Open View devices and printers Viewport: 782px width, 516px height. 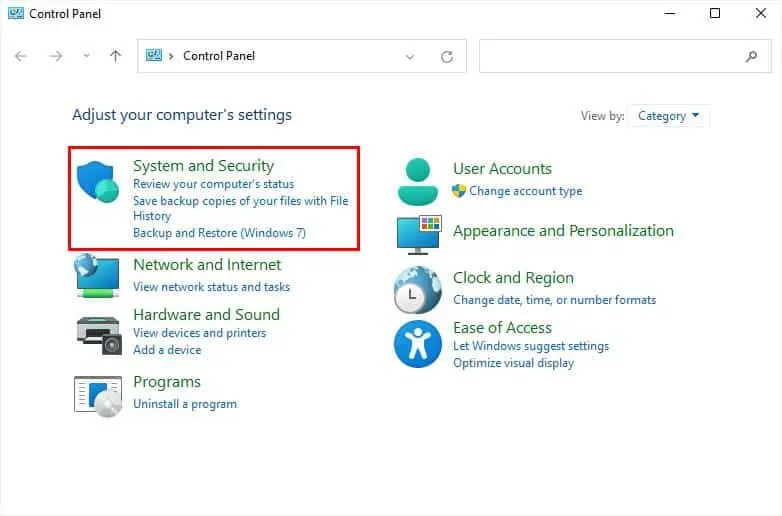click(x=199, y=333)
